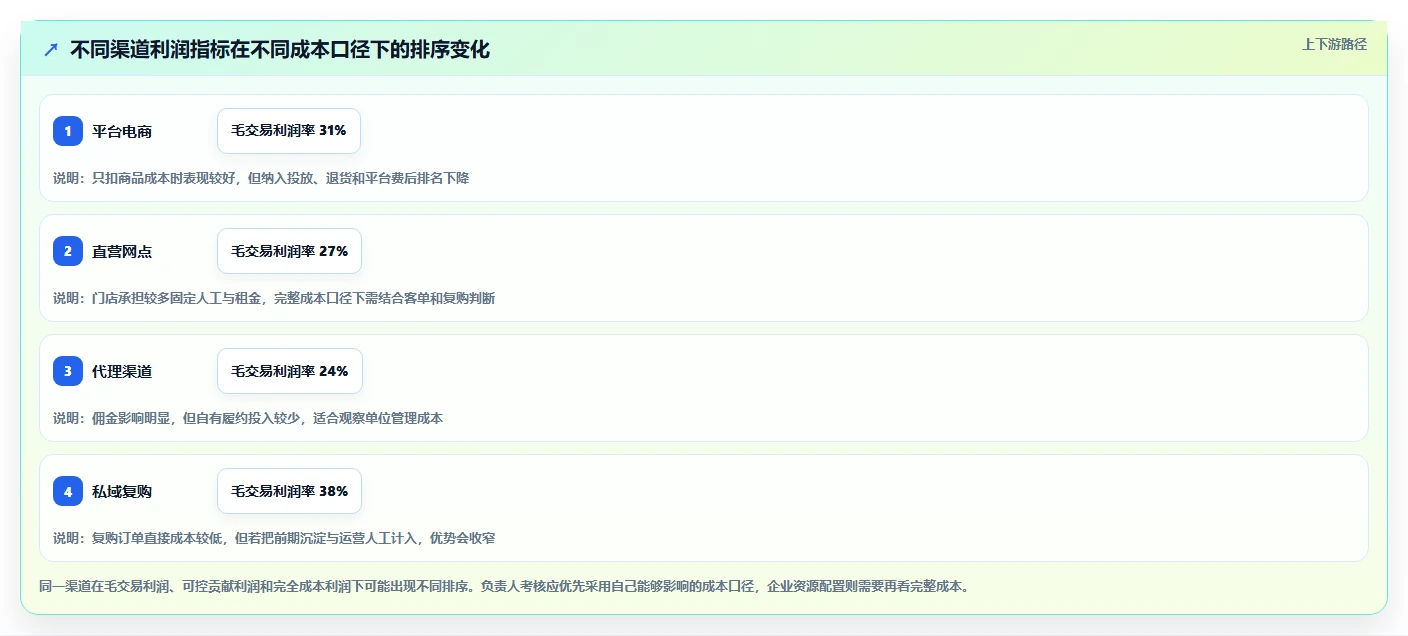Click the 私域复购 channel name
The width and height of the screenshot is (1408, 636).
click(x=122, y=491)
